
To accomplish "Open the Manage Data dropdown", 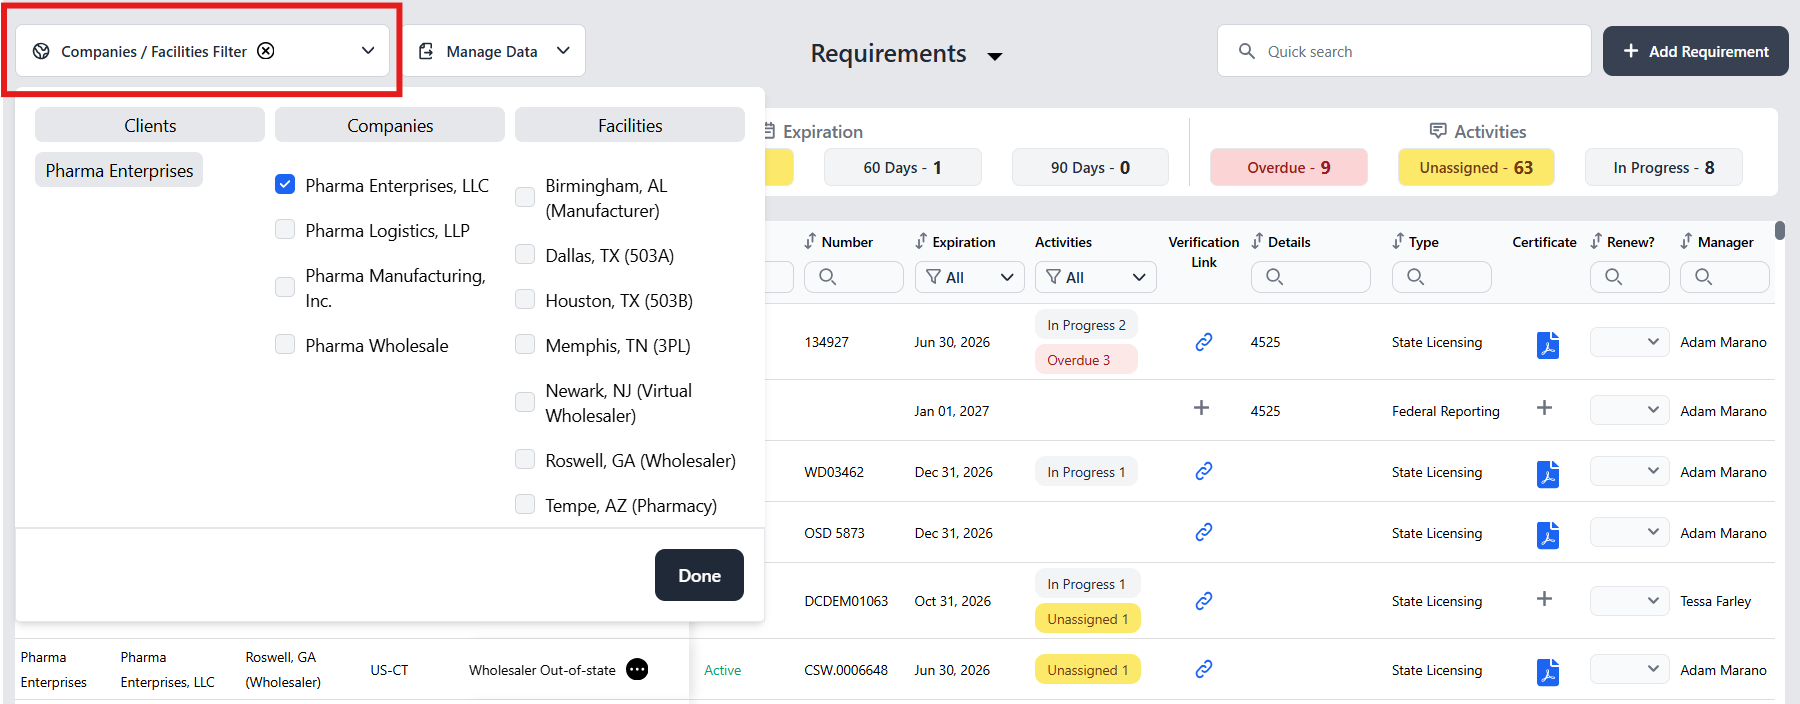I will pyautogui.click(x=494, y=51).
